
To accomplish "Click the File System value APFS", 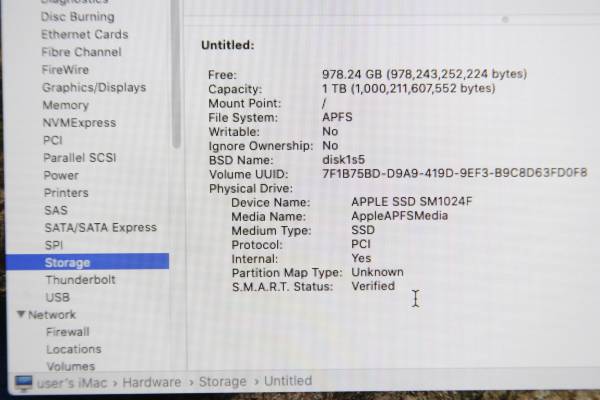I will tap(337, 117).
